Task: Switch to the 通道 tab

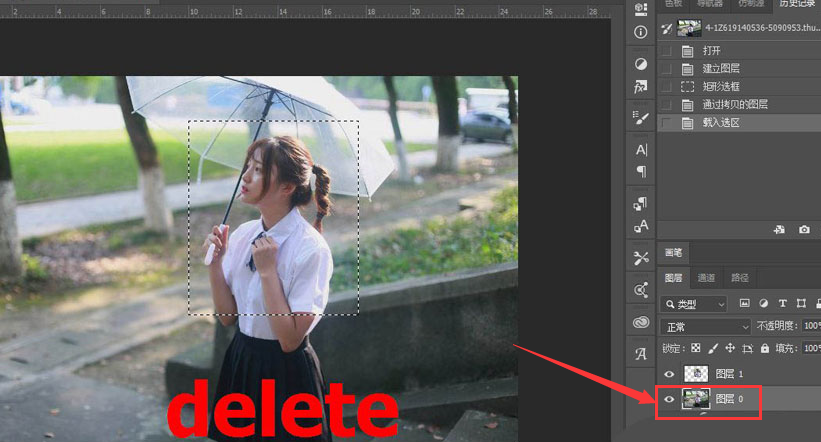Action: [706, 278]
